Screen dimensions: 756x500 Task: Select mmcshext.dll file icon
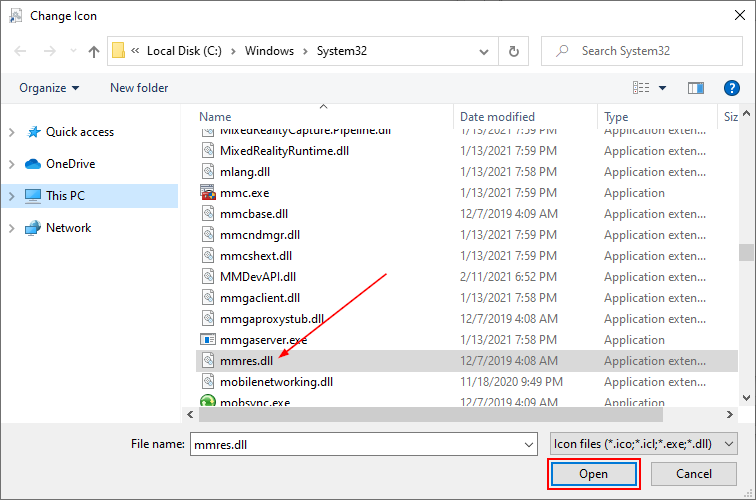[208, 256]
